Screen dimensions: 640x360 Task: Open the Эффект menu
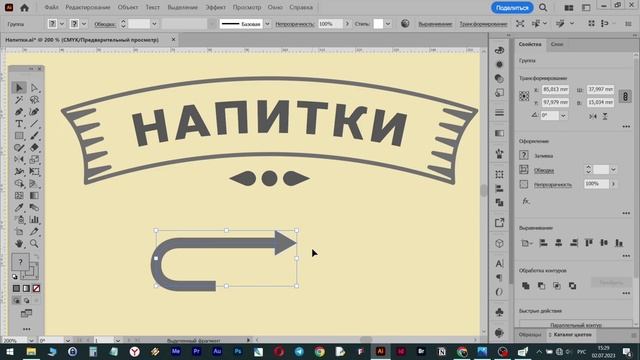tap(216, 7)
